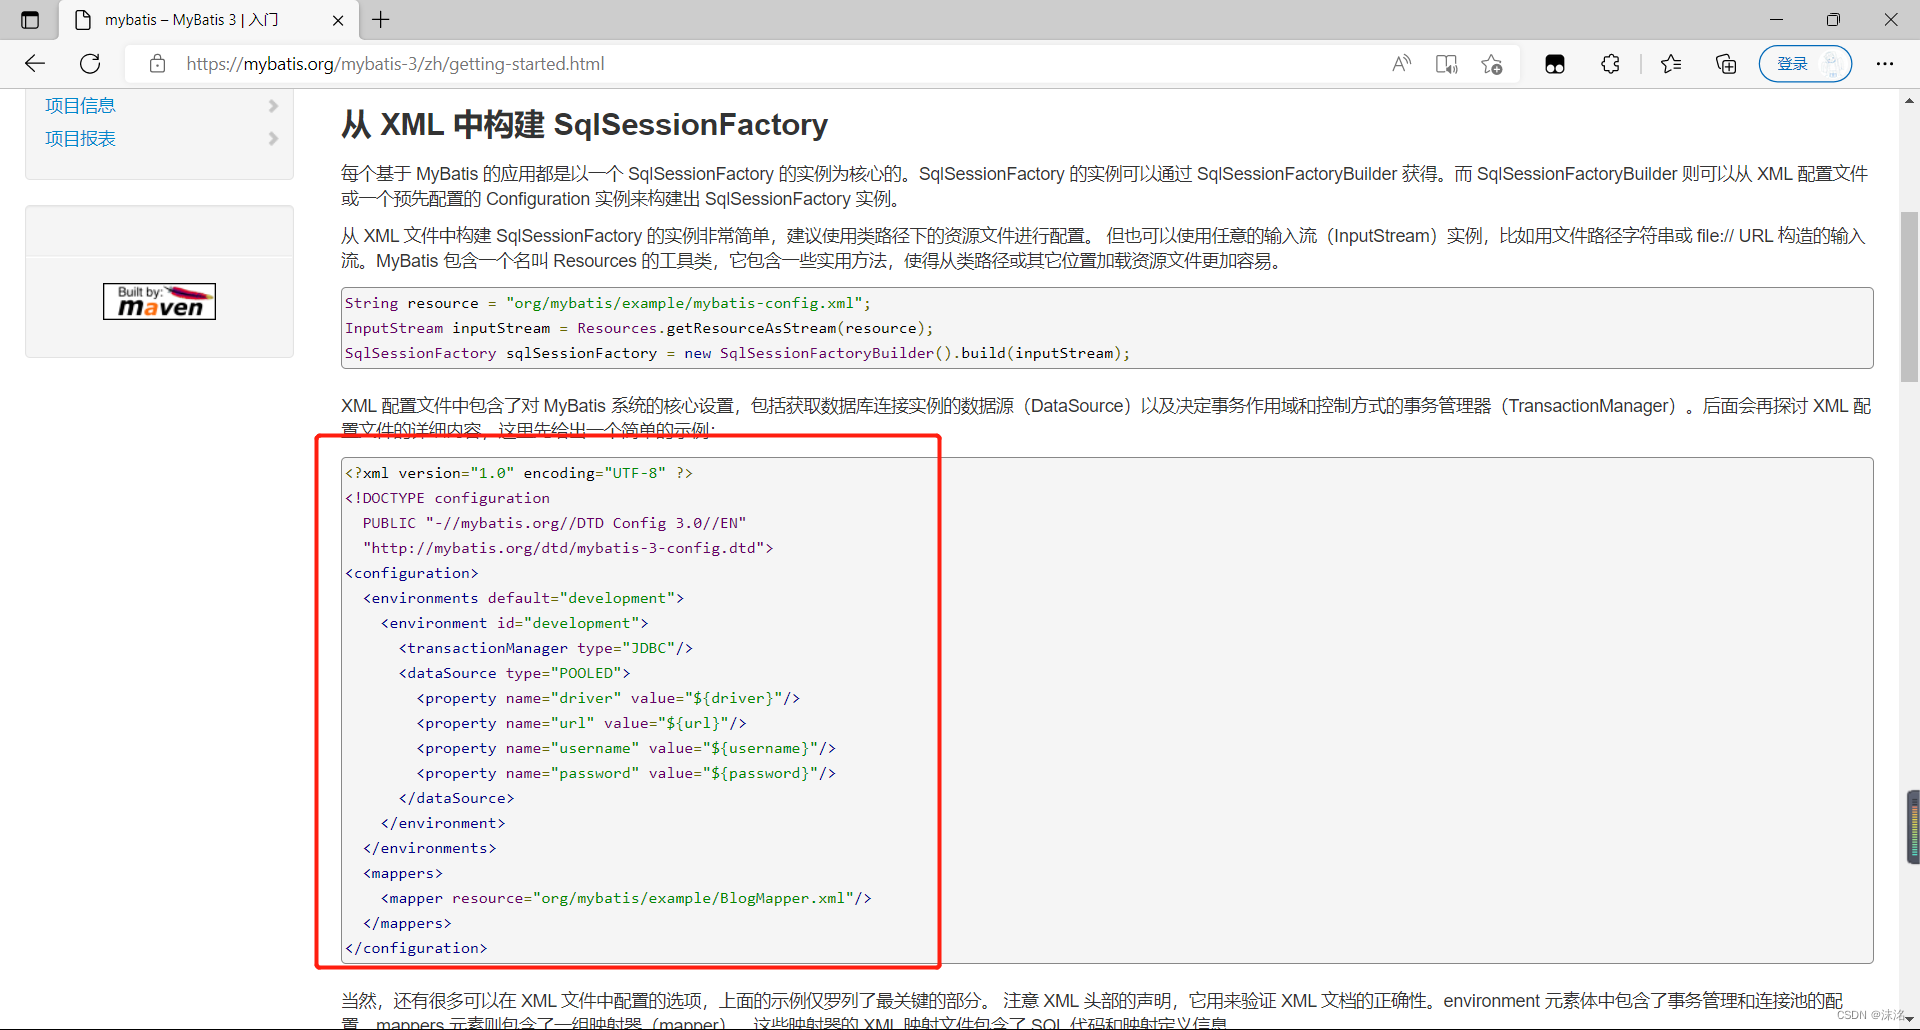Viewport: 1920px width, 1030px height.
Task: View site security lock info
Action: [157, 64]
